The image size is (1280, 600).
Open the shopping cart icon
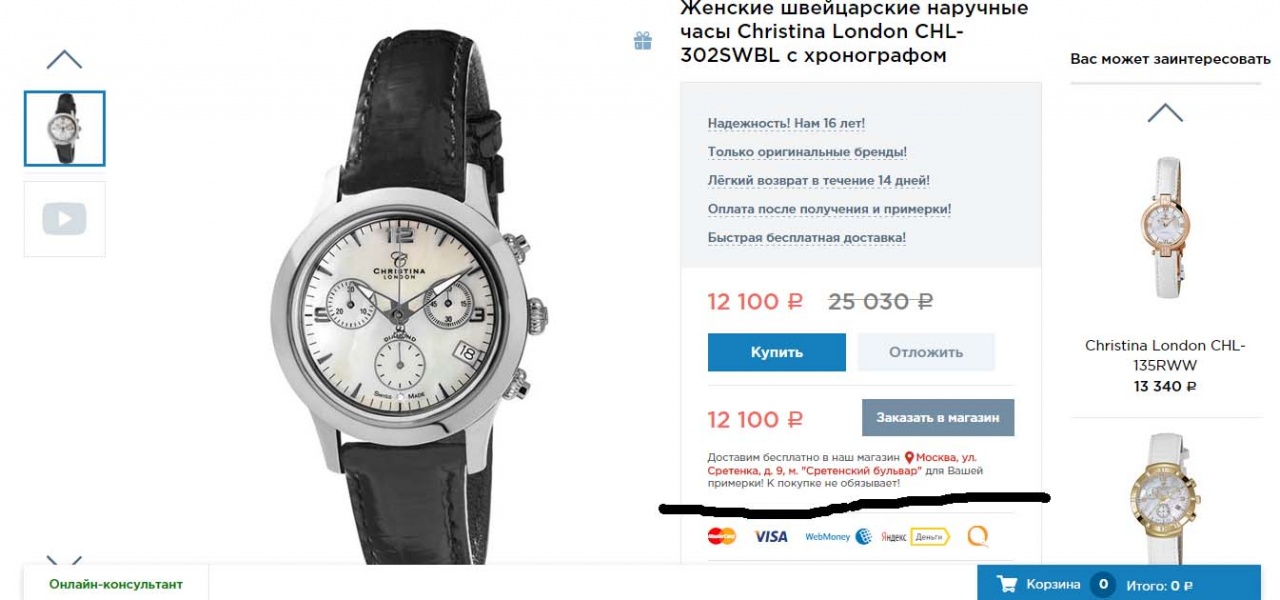tap(1007, 585)
